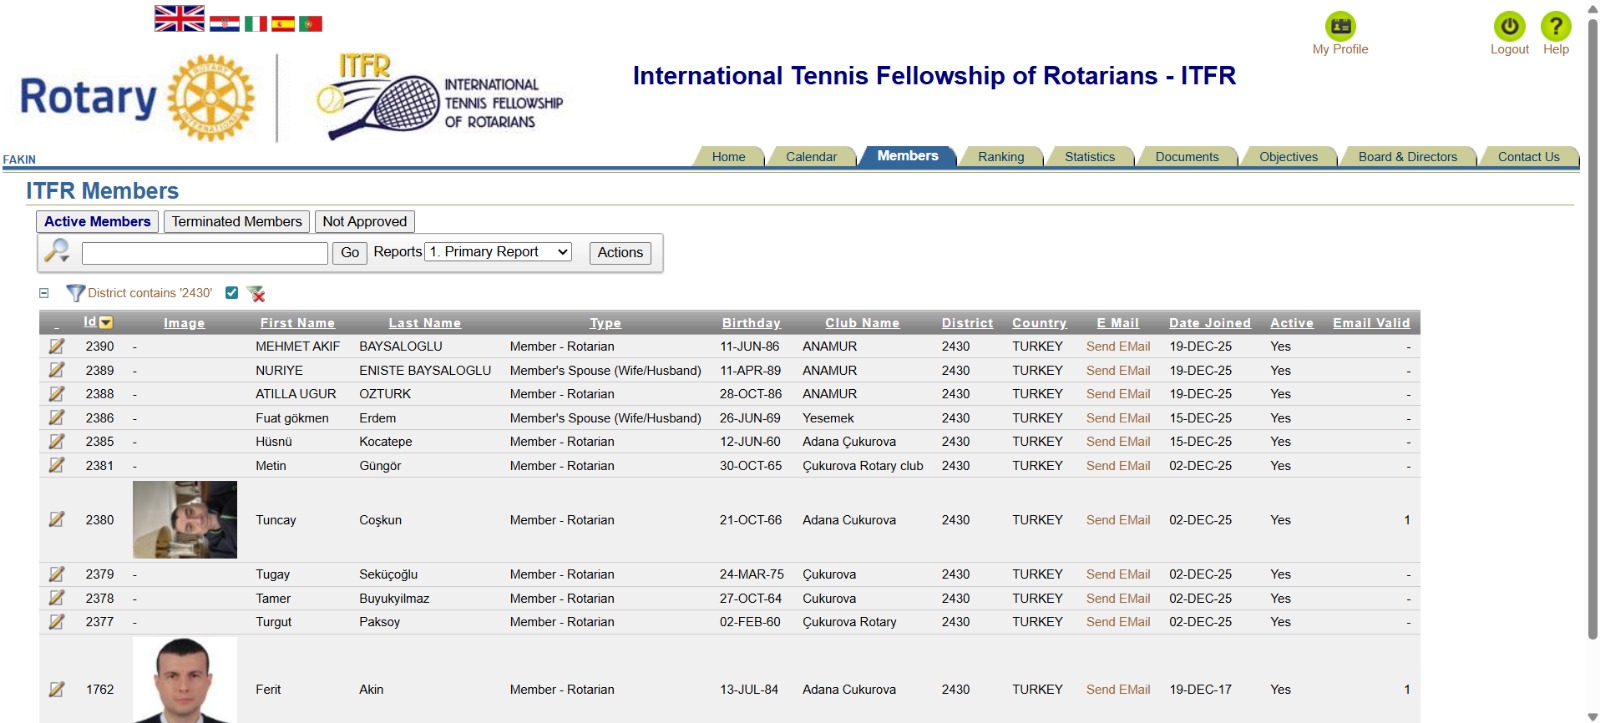Collapse the filter section with minus box
The height and width of the screenshot is (723, 1600).
[44, 293]
